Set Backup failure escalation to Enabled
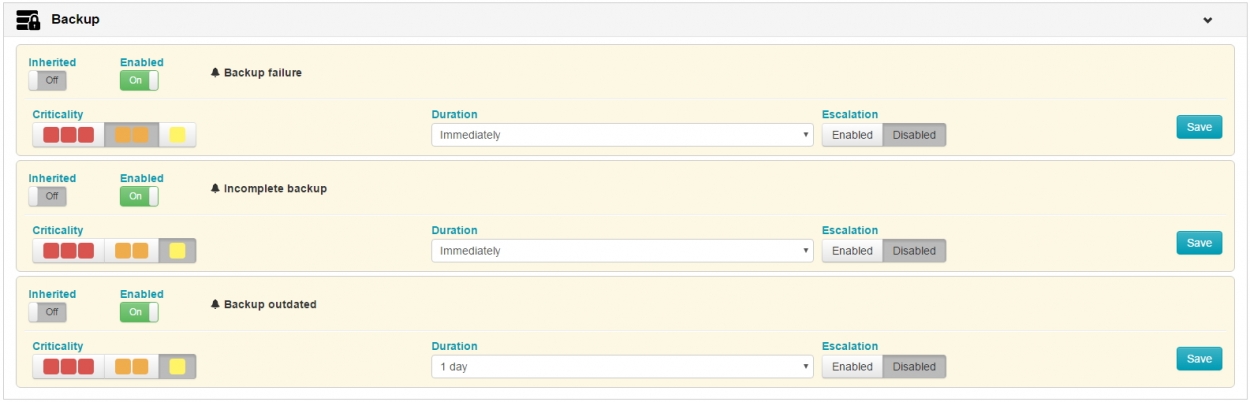The width and height of the screenshot is (1250, 402). pos(852,135)
